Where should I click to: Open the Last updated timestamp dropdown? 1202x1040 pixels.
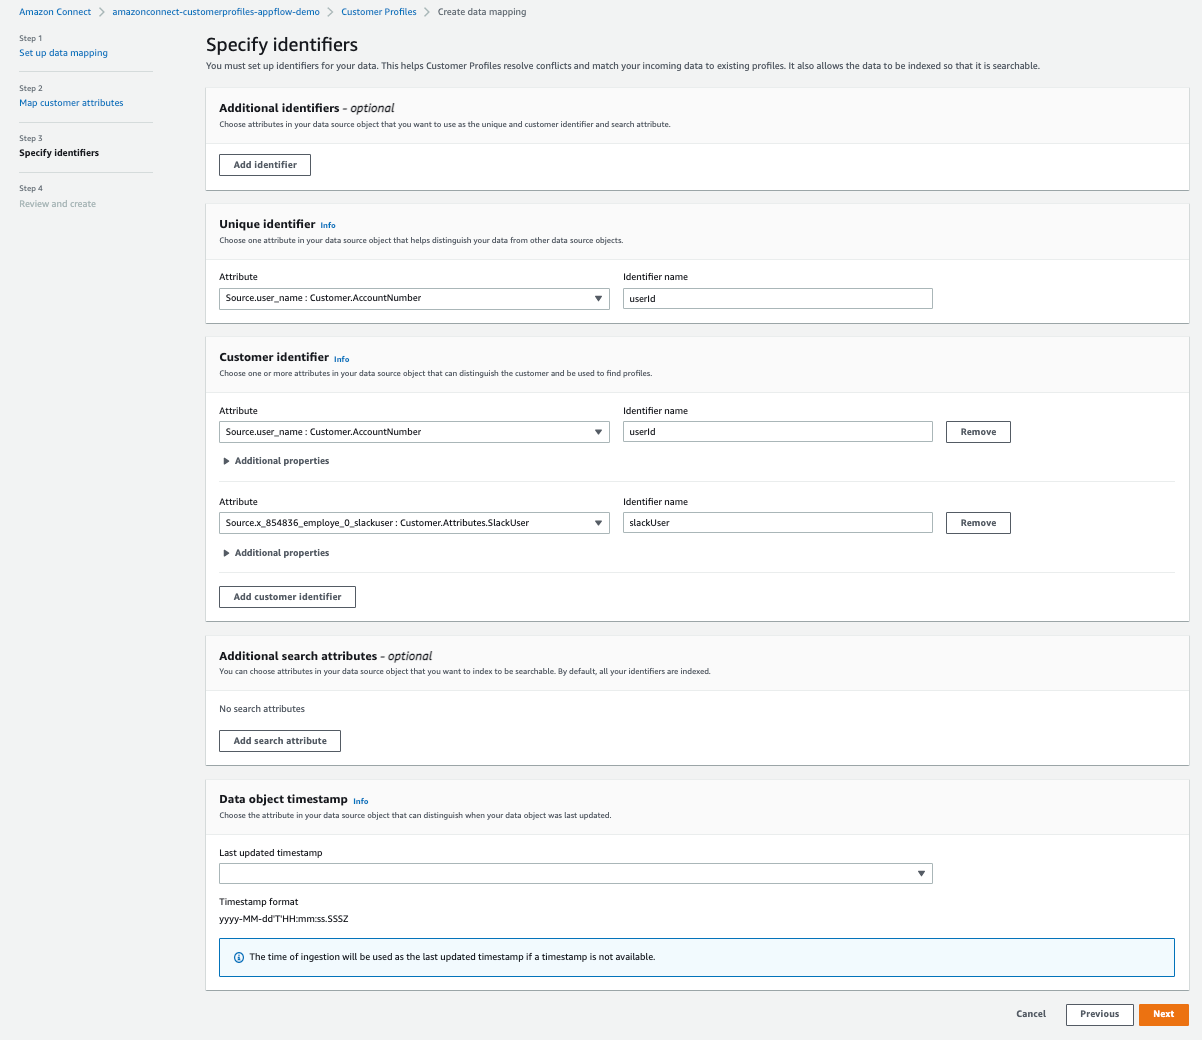[x=575, y=874]
